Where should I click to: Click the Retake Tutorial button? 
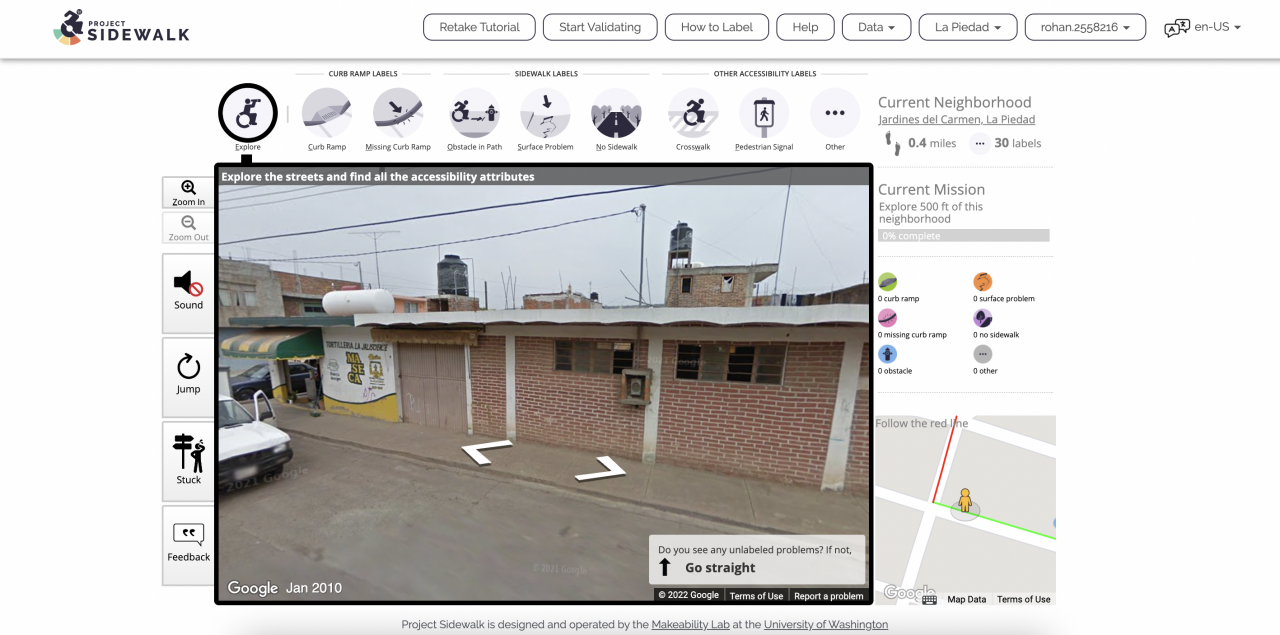click(479, 27)
